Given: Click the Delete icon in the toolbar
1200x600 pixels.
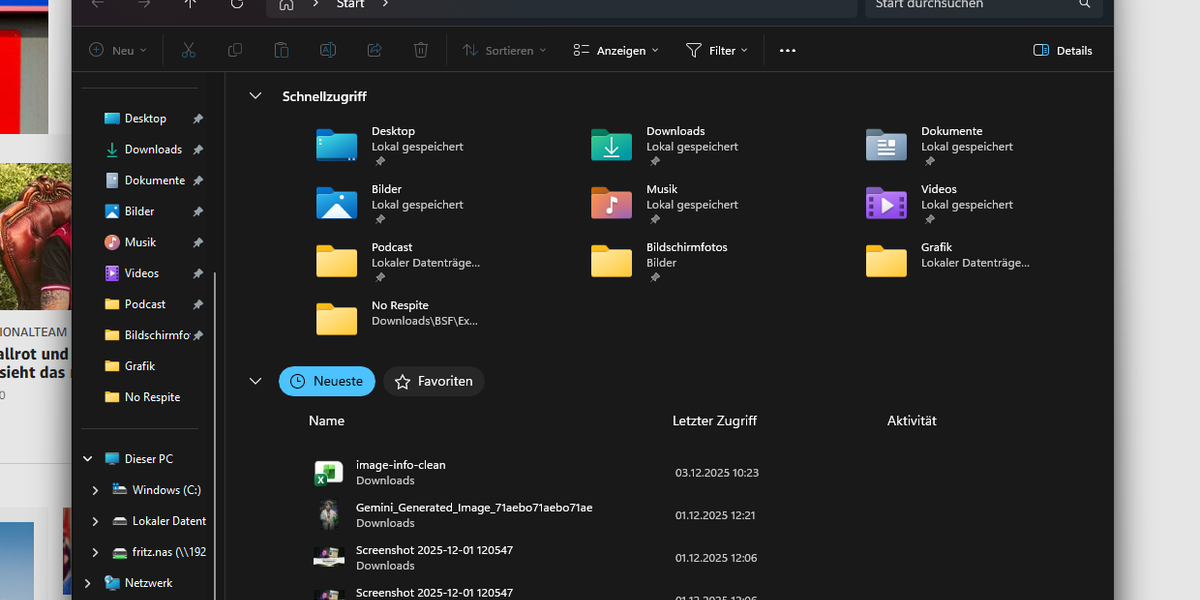Looking at the screenshot, I should point(420,49).
